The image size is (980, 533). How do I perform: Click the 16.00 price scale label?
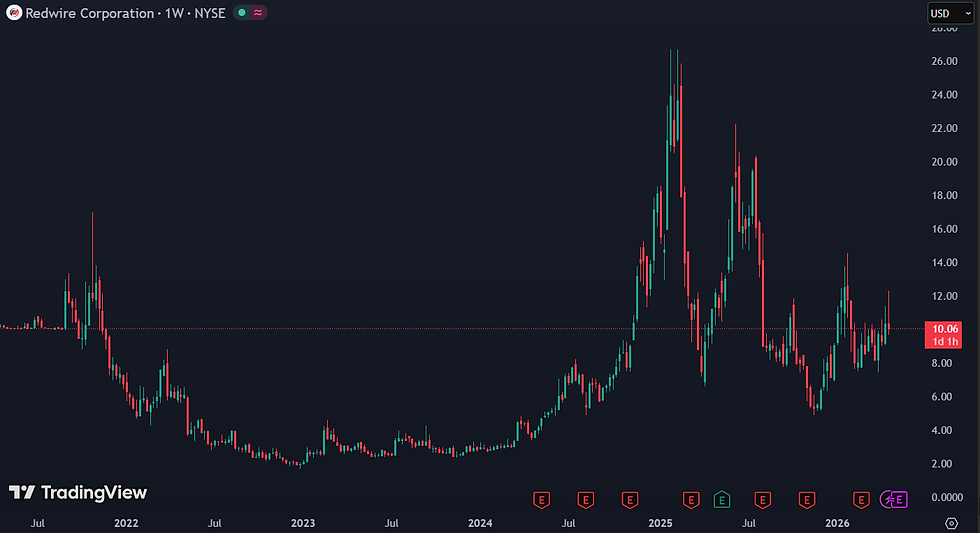click(x=944, y=229)
